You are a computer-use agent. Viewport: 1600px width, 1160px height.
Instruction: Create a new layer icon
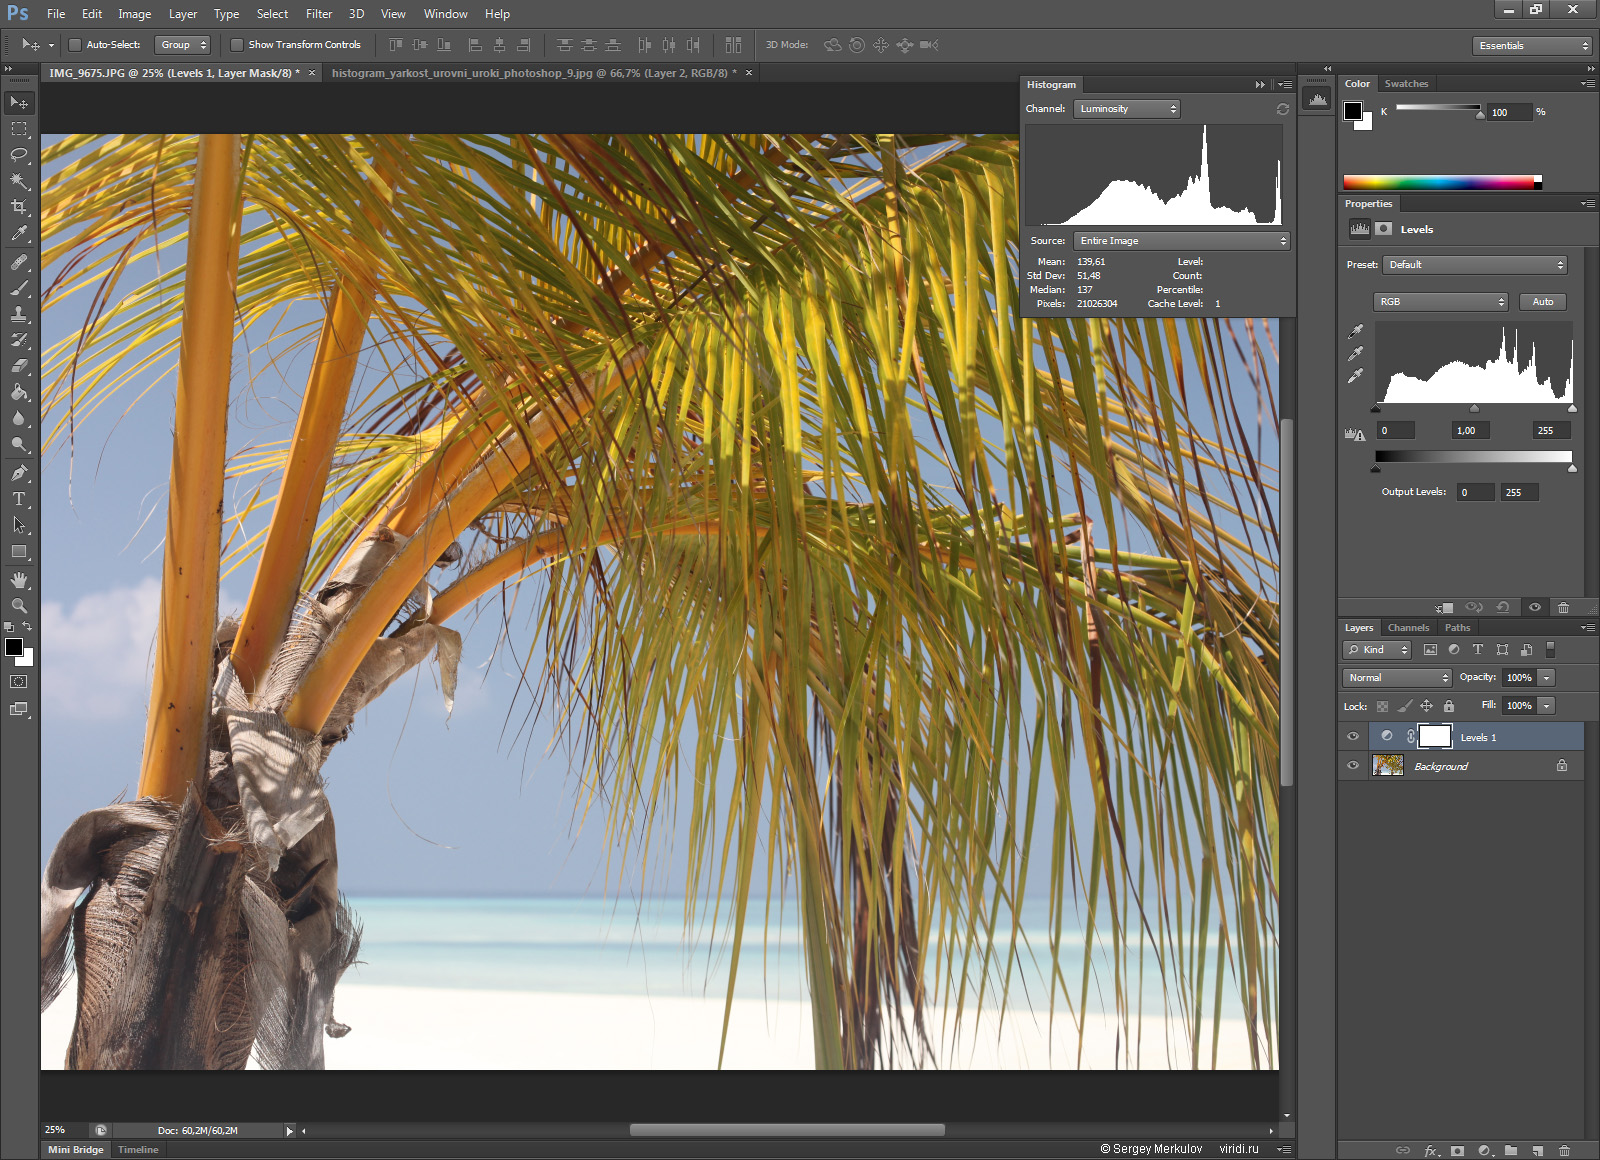(1538, 1150)
